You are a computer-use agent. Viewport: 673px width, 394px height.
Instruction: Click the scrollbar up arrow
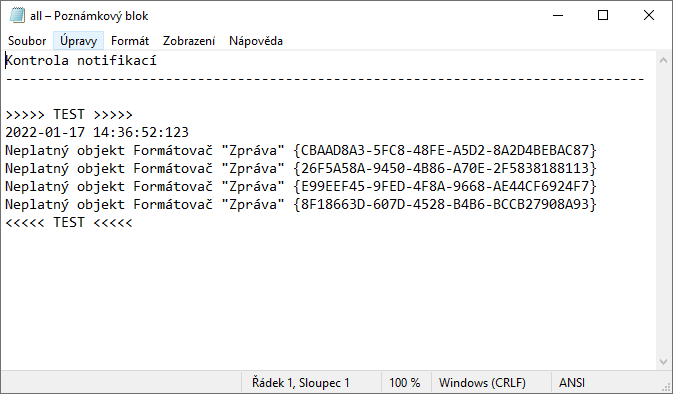(663, 61)
